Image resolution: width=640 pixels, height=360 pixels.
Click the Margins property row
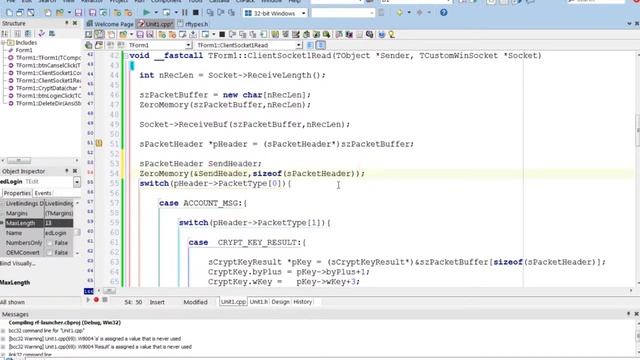pos(37,213)
